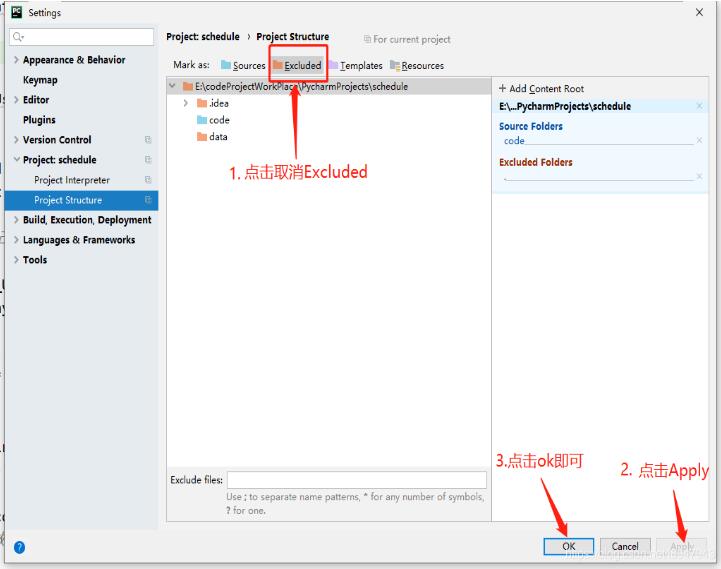Select the .idea folder icon
Viewport: 721px width, 569px height.
coord(201,103)
